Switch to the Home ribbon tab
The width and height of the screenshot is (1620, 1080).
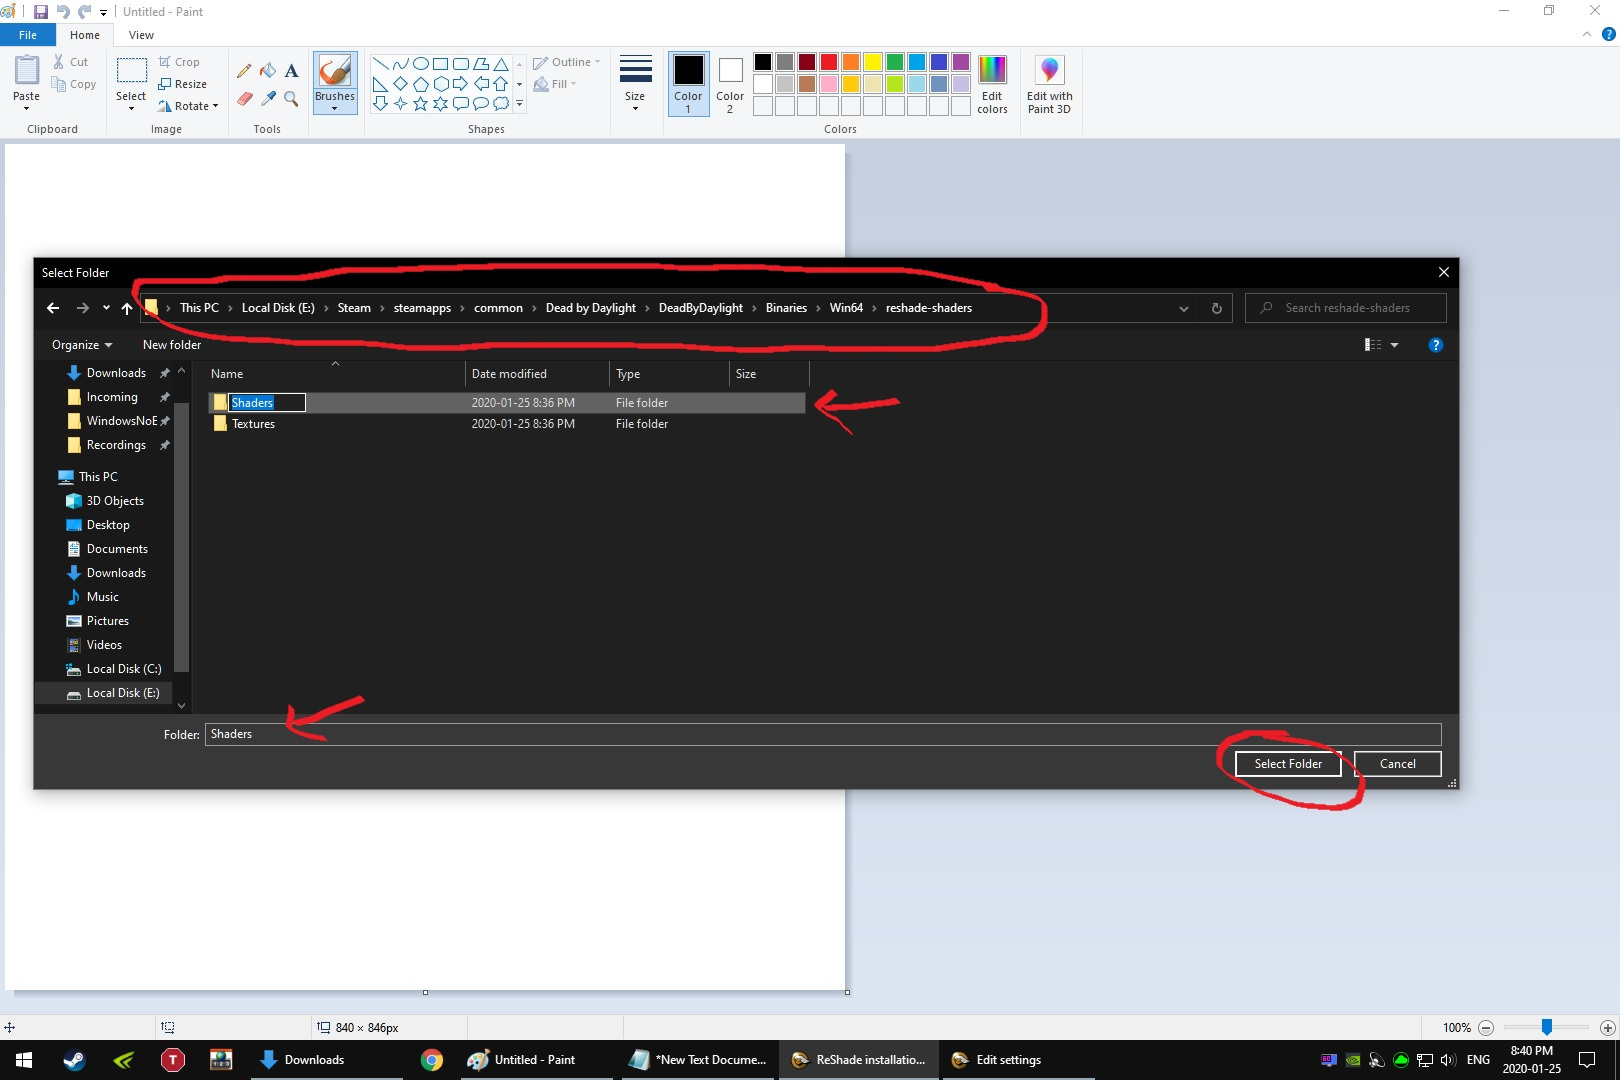pyautogui.click(x=85, y=35)
